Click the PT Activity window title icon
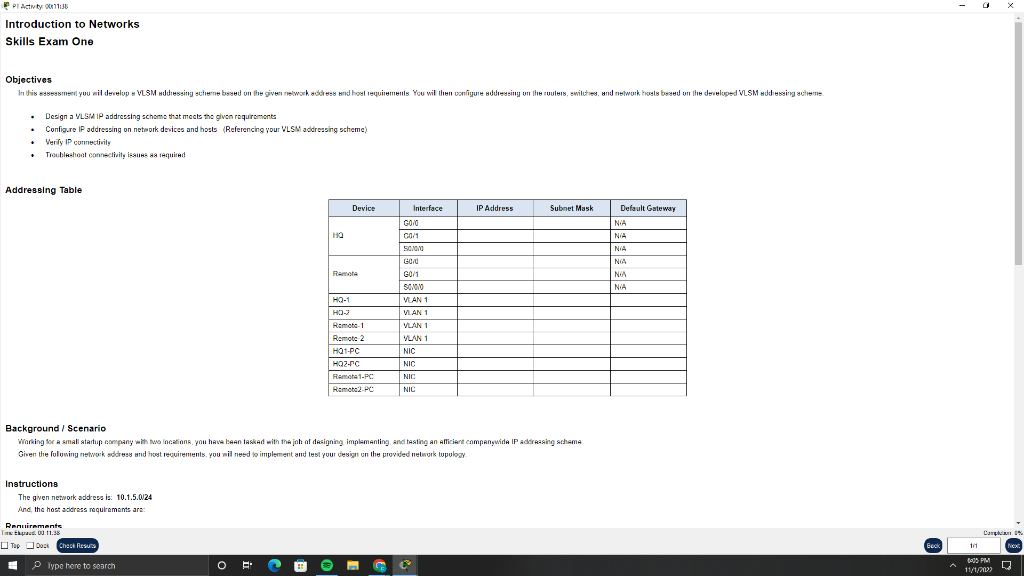 click(x=7, y=6)
